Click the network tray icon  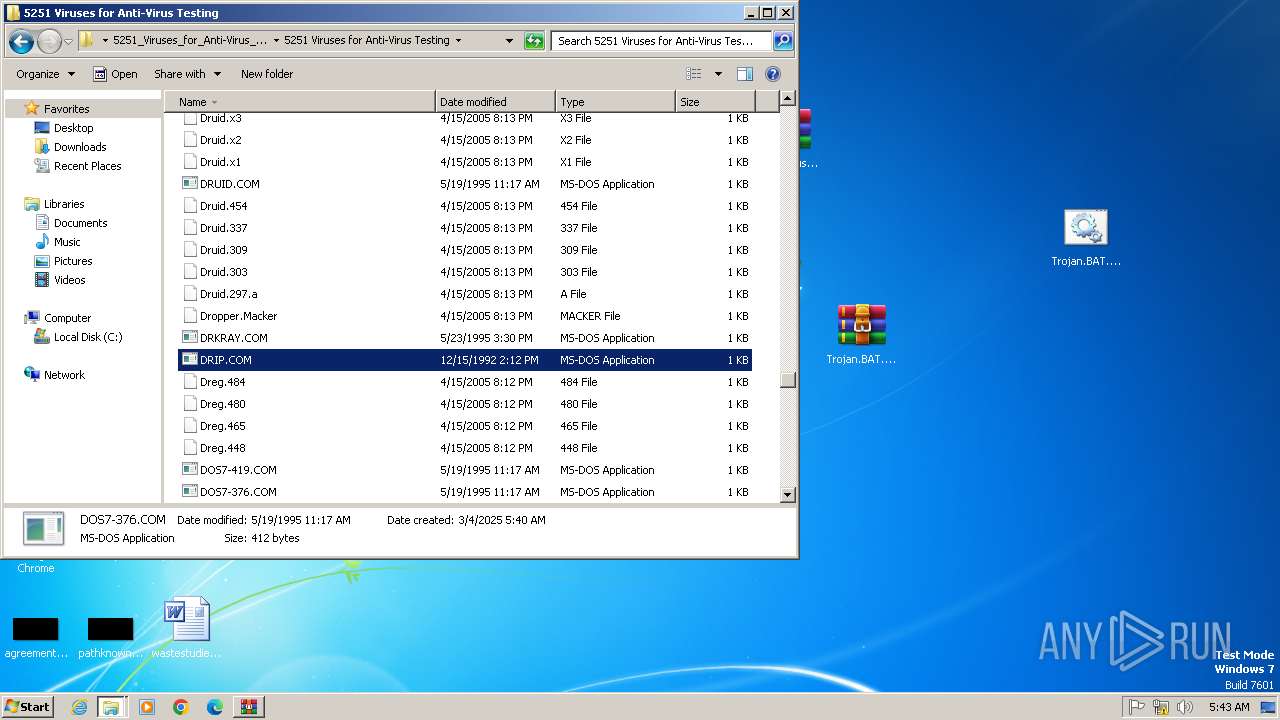coord(1161,707)
